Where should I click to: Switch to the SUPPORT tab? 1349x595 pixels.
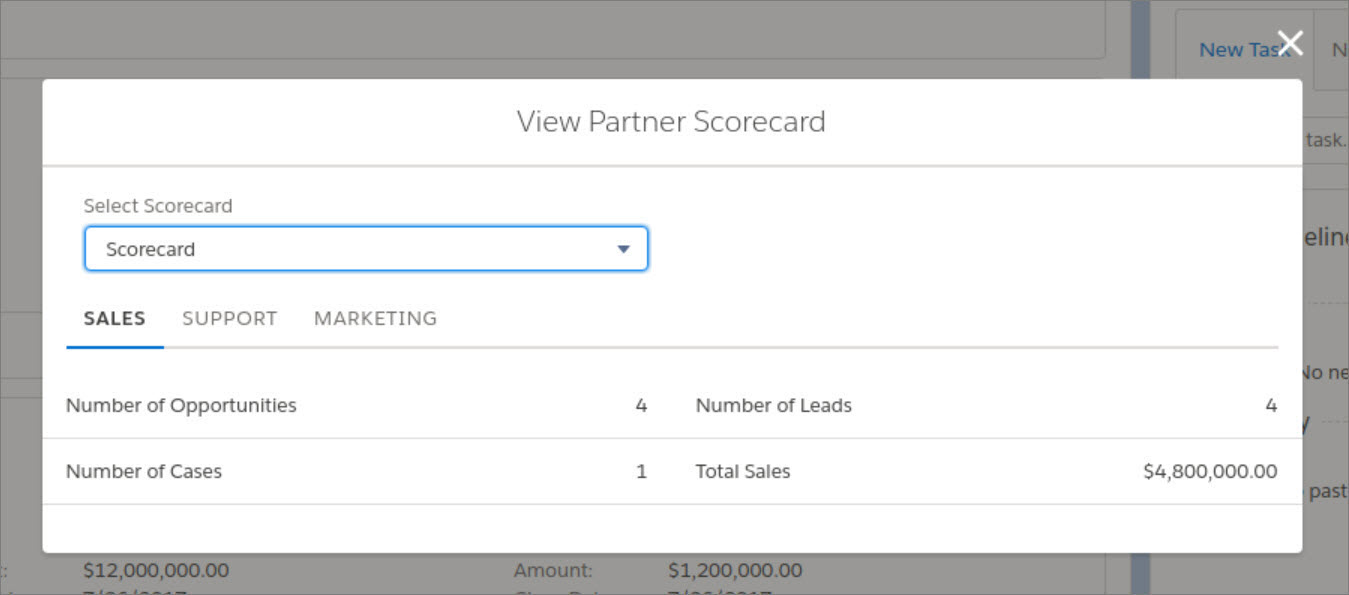(229, 318)
